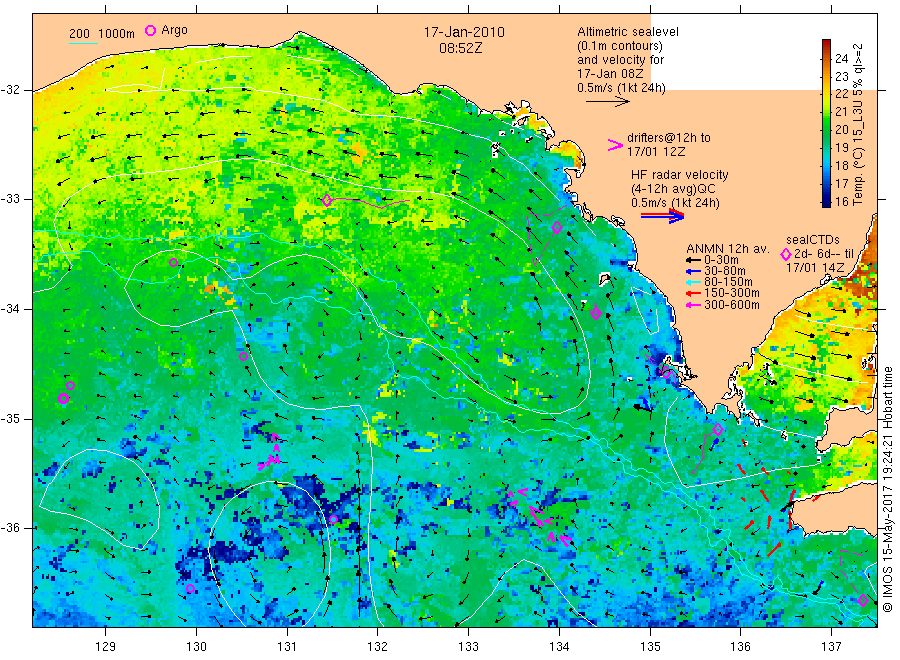The image size is (900, 660).
Task: Click the 'drifters@12h to' legend text
Action: (x=669, y=138)
